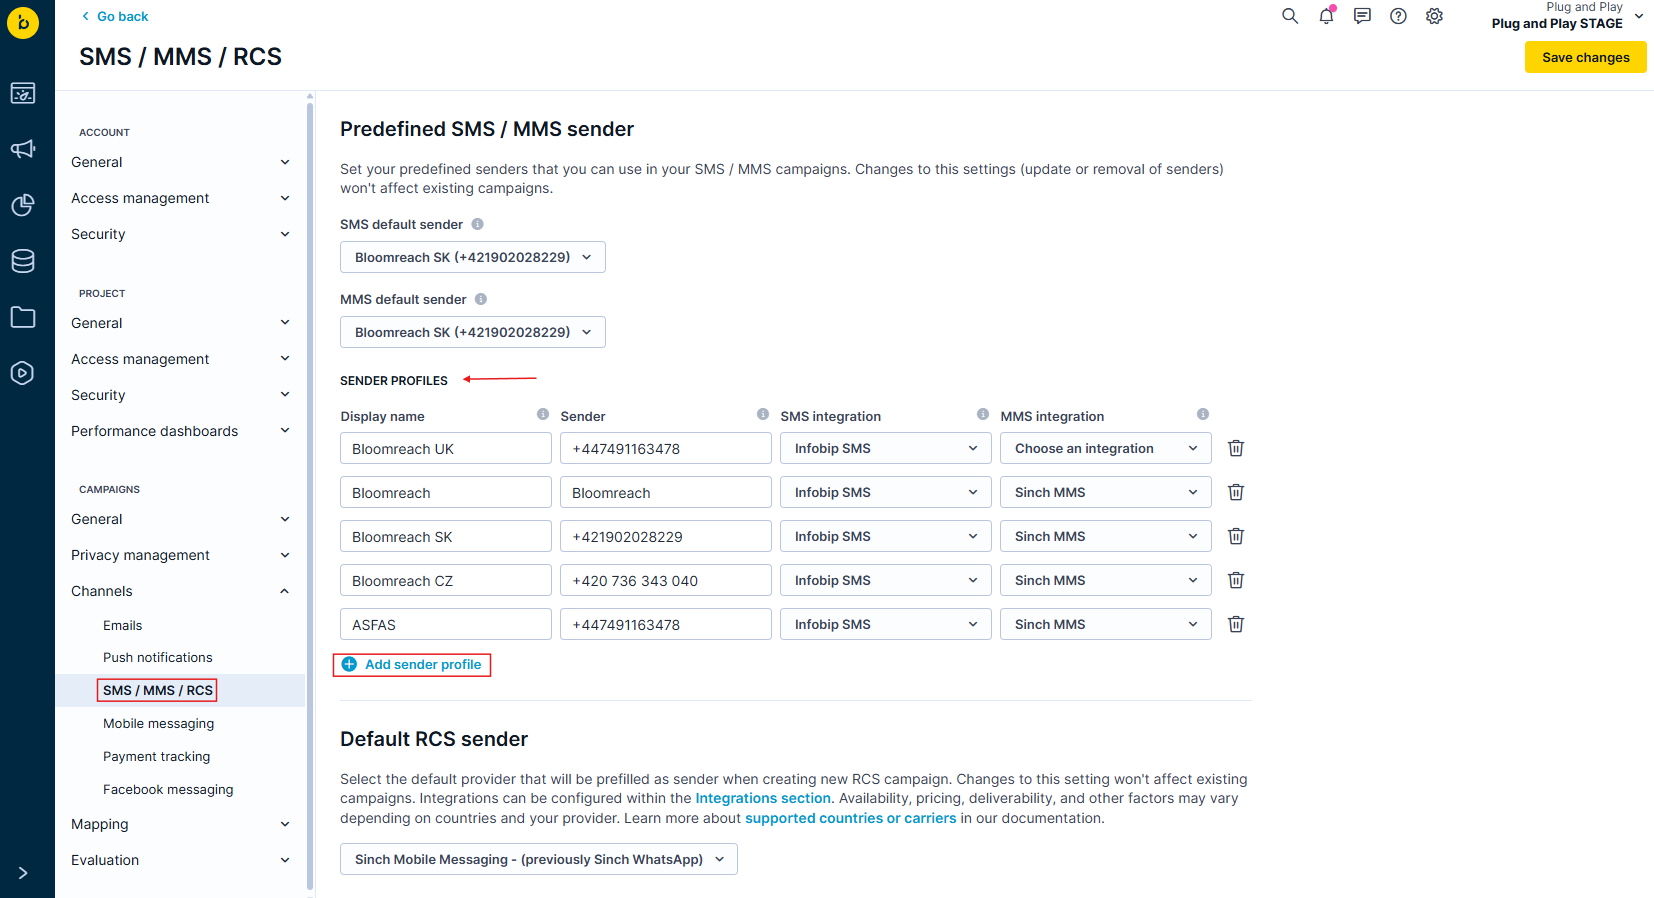Open the play circle icon in left rail
Viewport: 1654px width, 898px height.
23,373
